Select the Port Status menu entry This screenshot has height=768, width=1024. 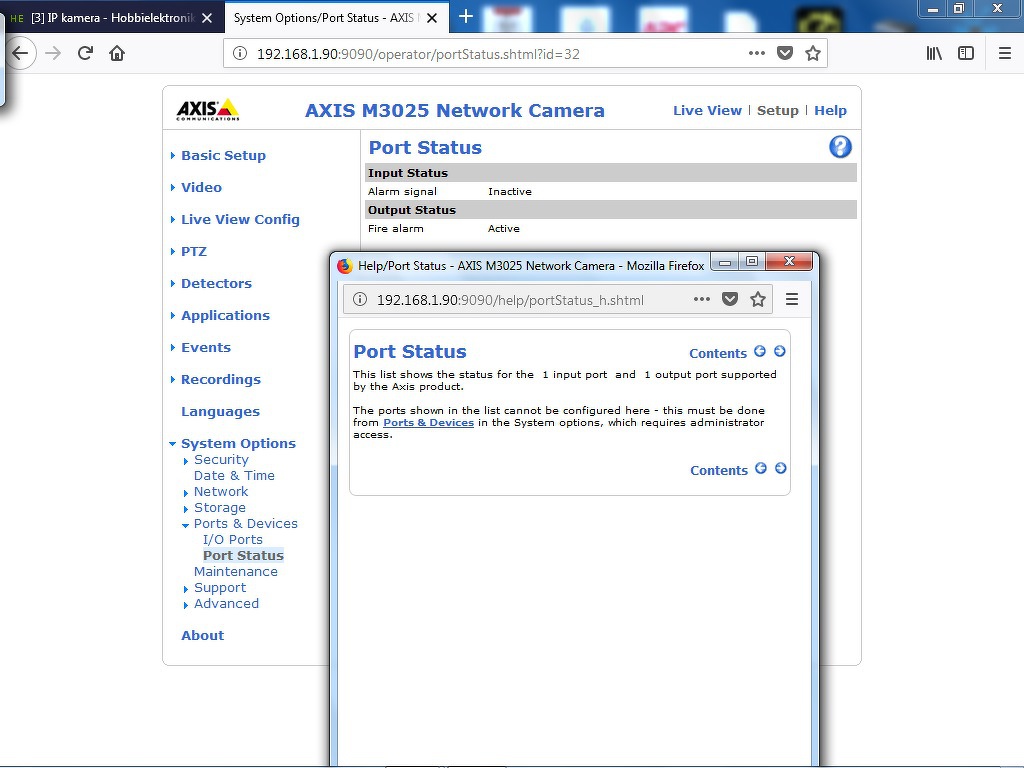pos(243,556)
